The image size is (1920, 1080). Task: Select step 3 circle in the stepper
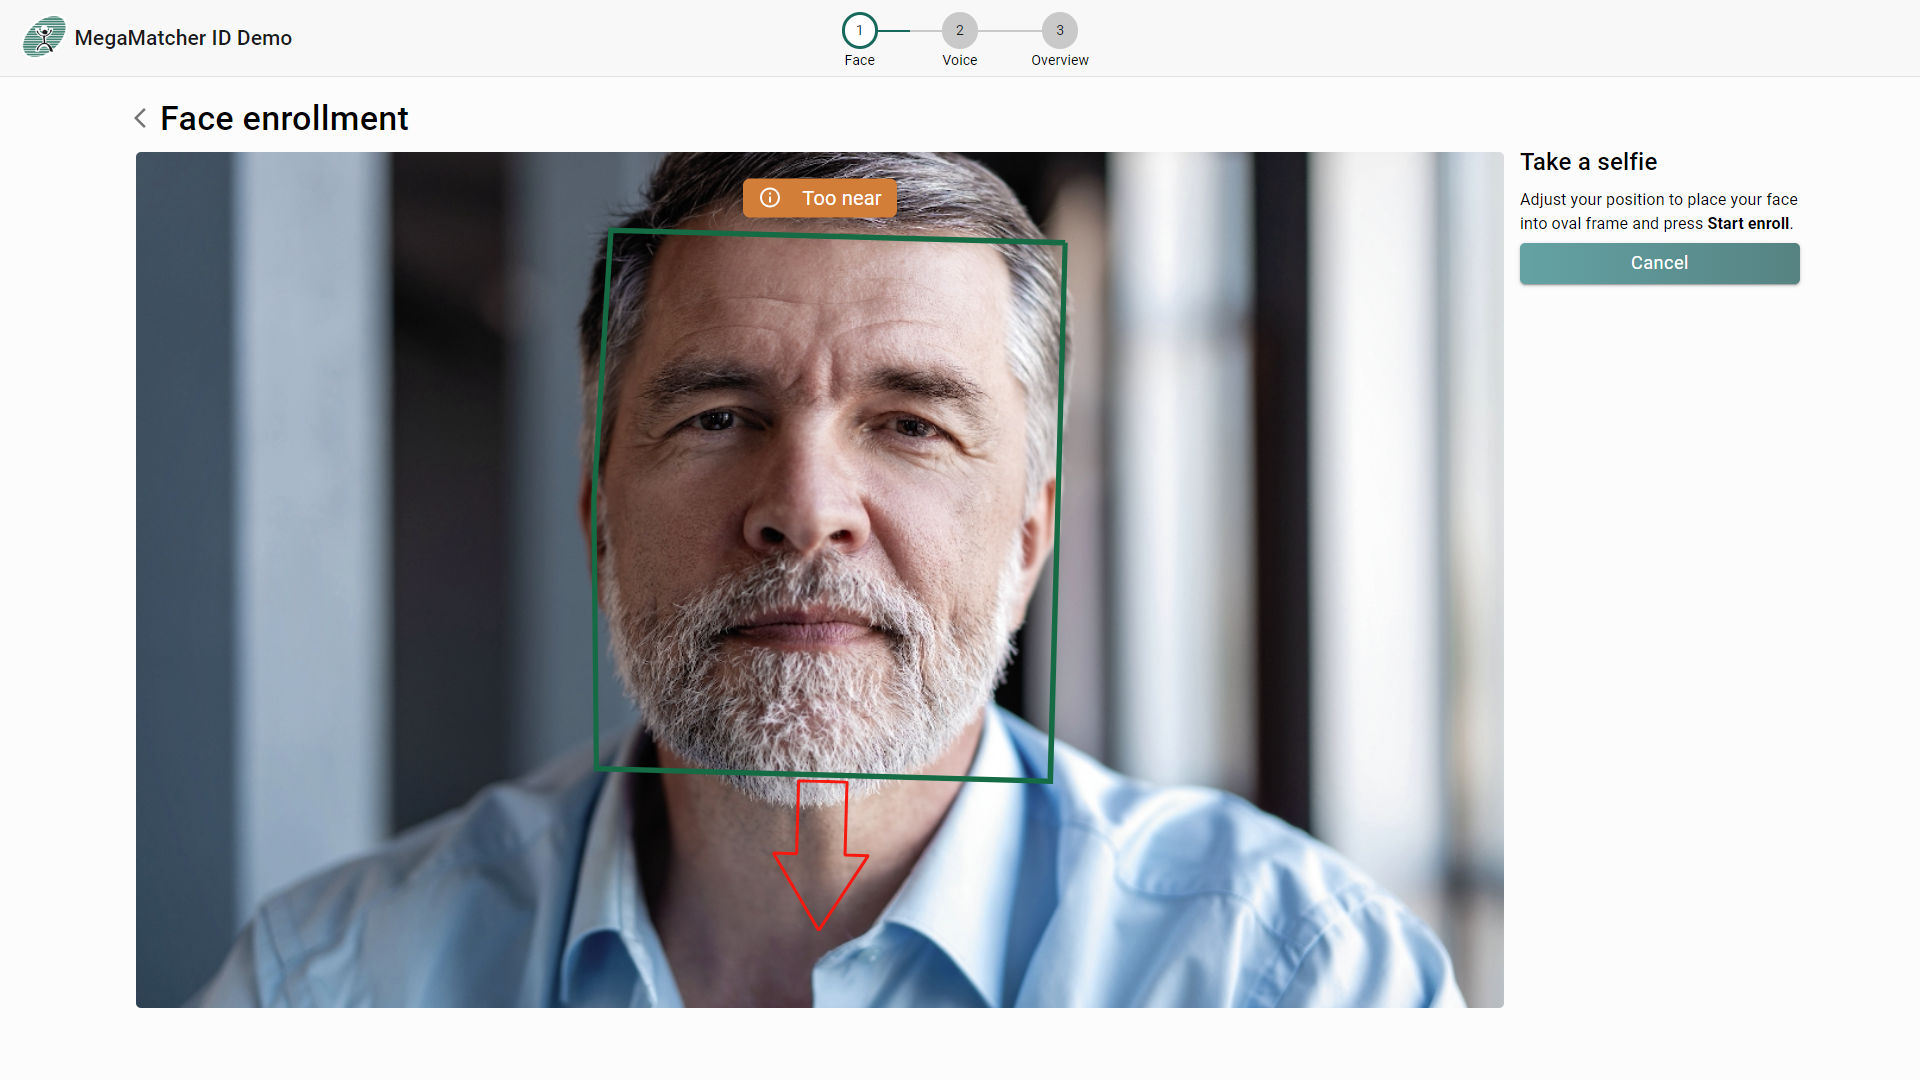[x=1059, y=30]
